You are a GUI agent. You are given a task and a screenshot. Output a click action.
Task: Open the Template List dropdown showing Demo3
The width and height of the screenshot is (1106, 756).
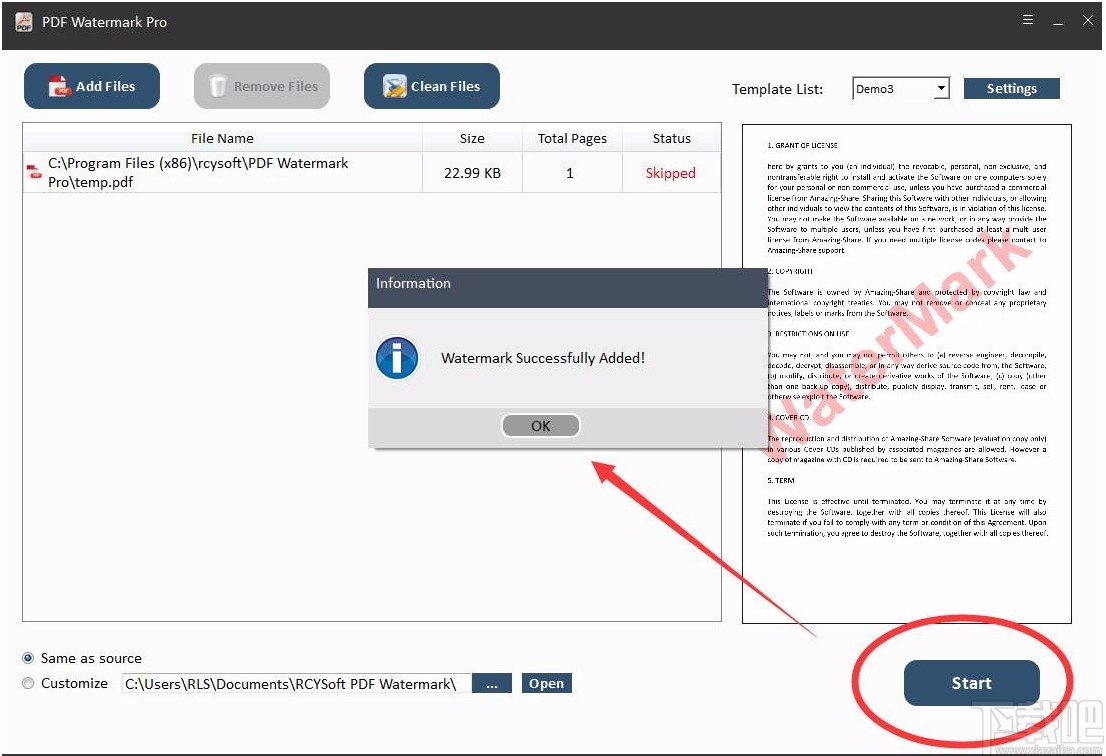click(901, 89)
